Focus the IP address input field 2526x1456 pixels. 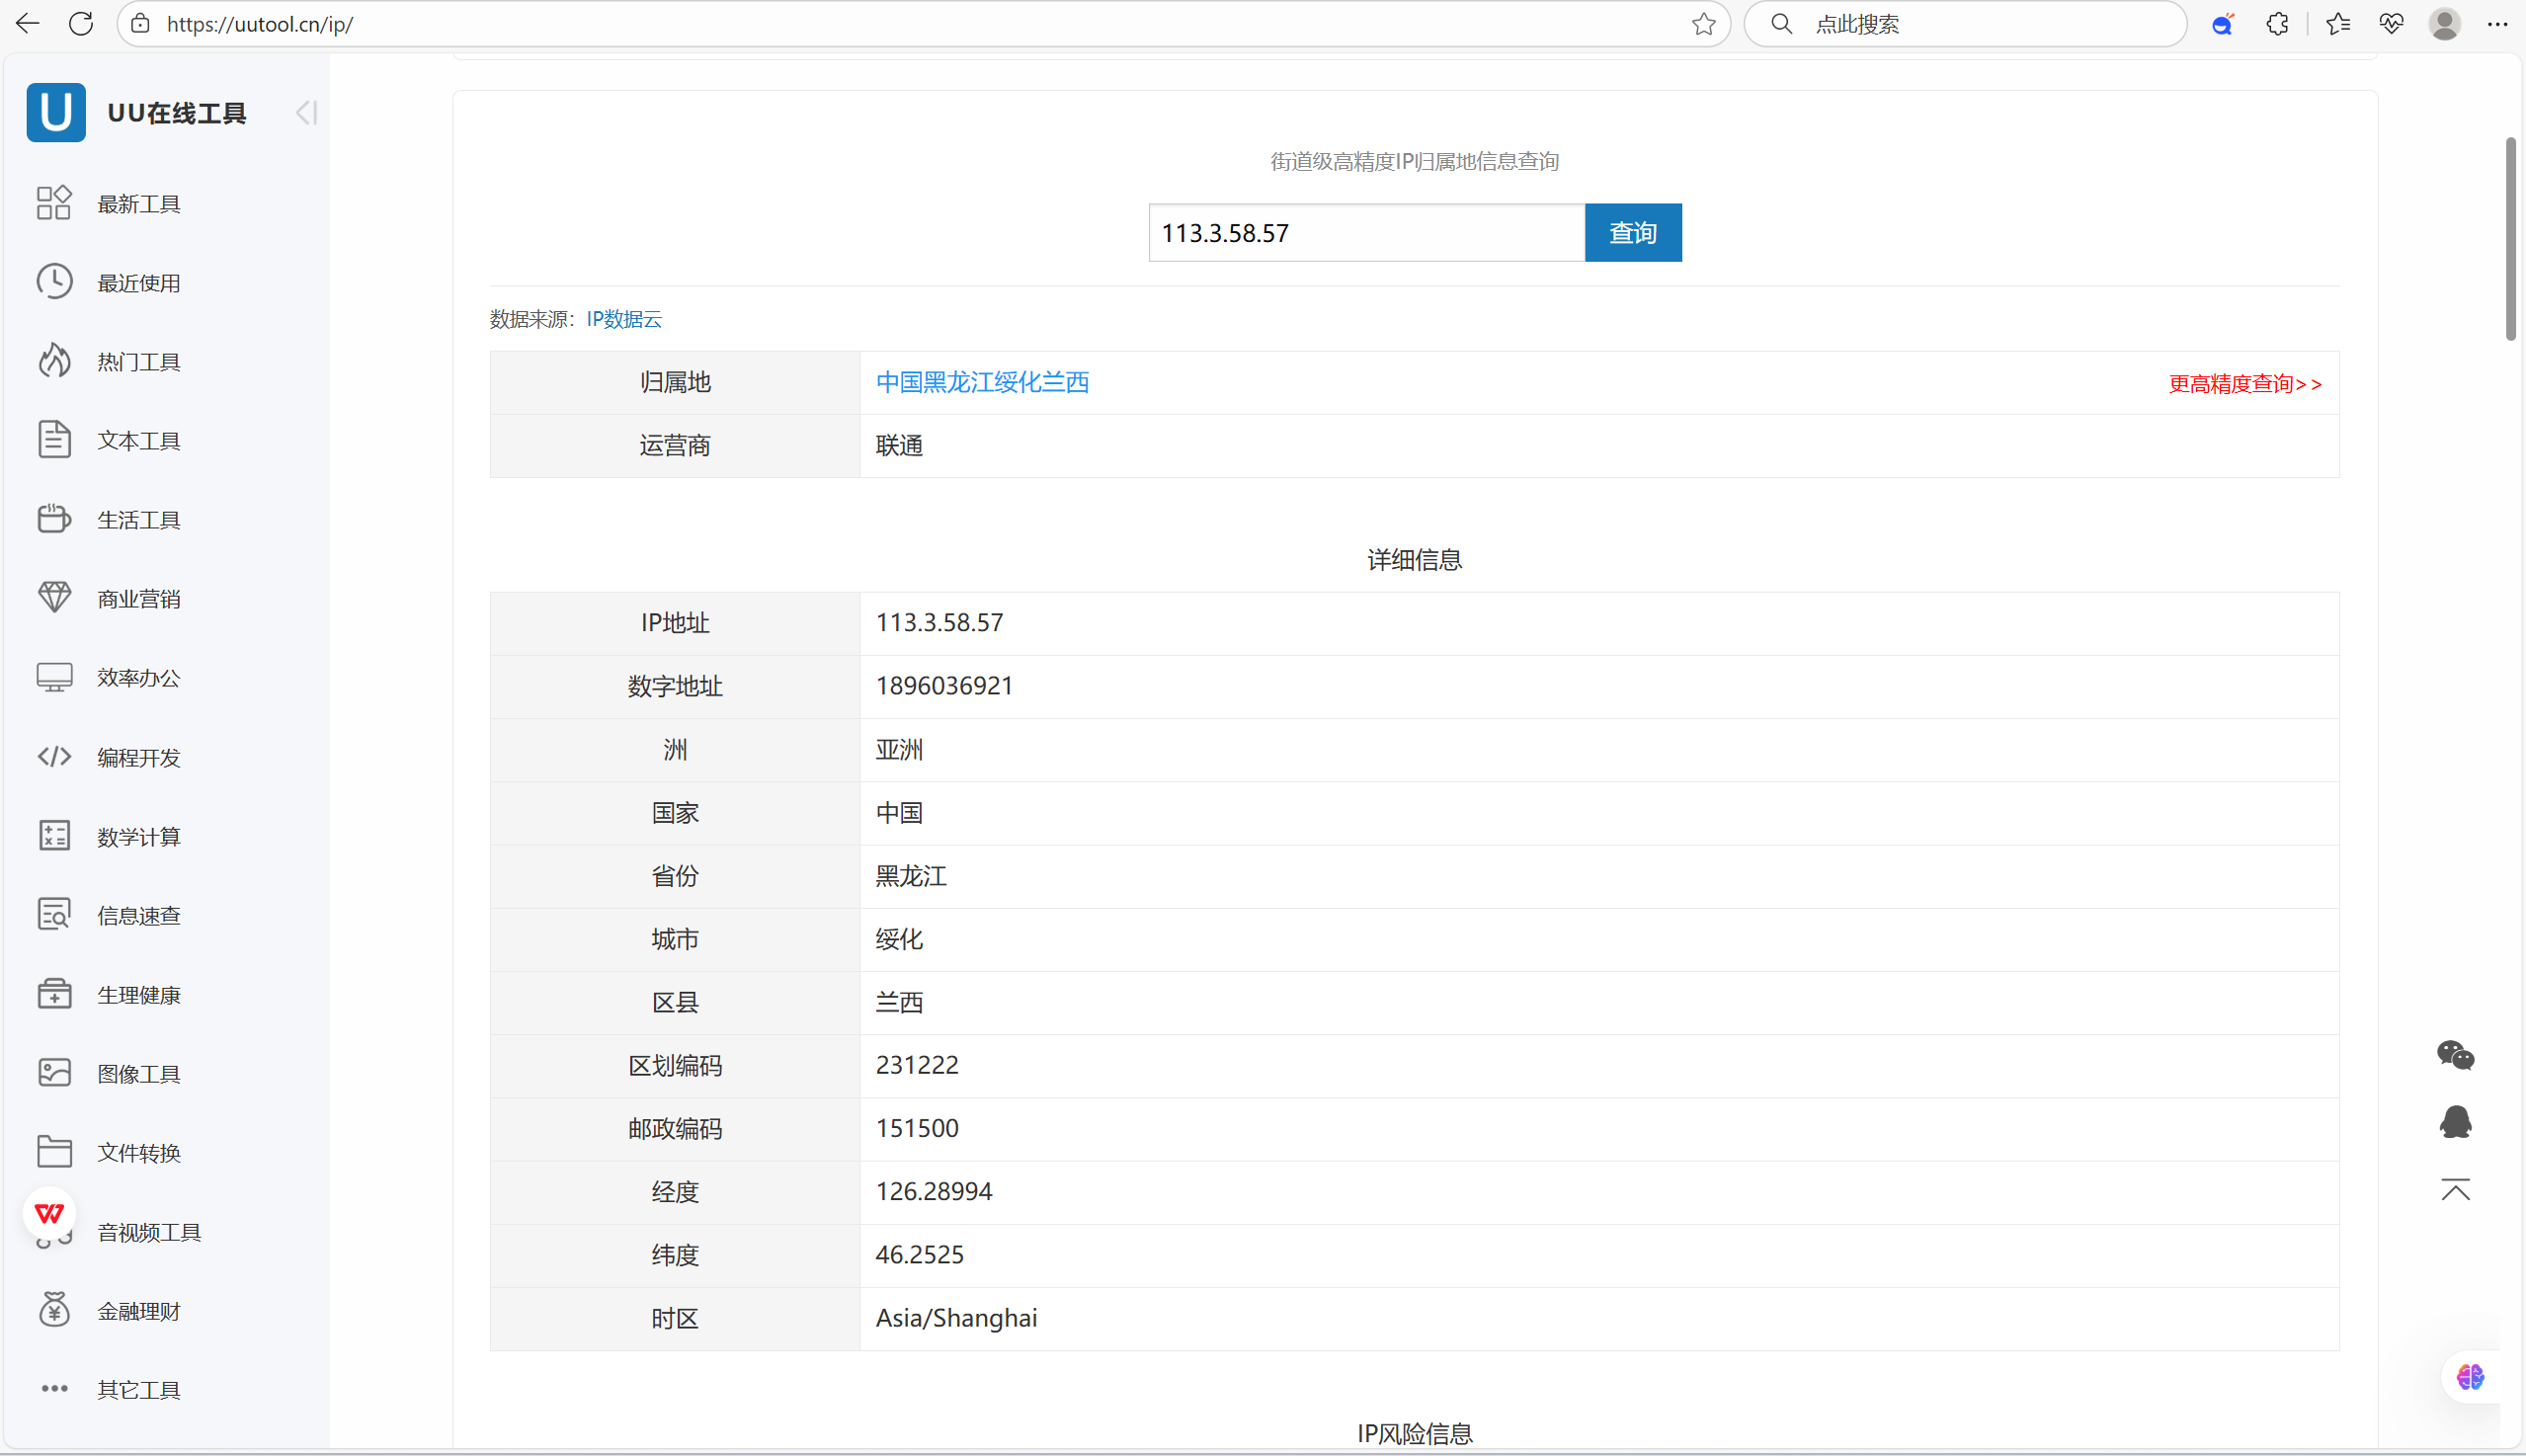click(1366, 233)
